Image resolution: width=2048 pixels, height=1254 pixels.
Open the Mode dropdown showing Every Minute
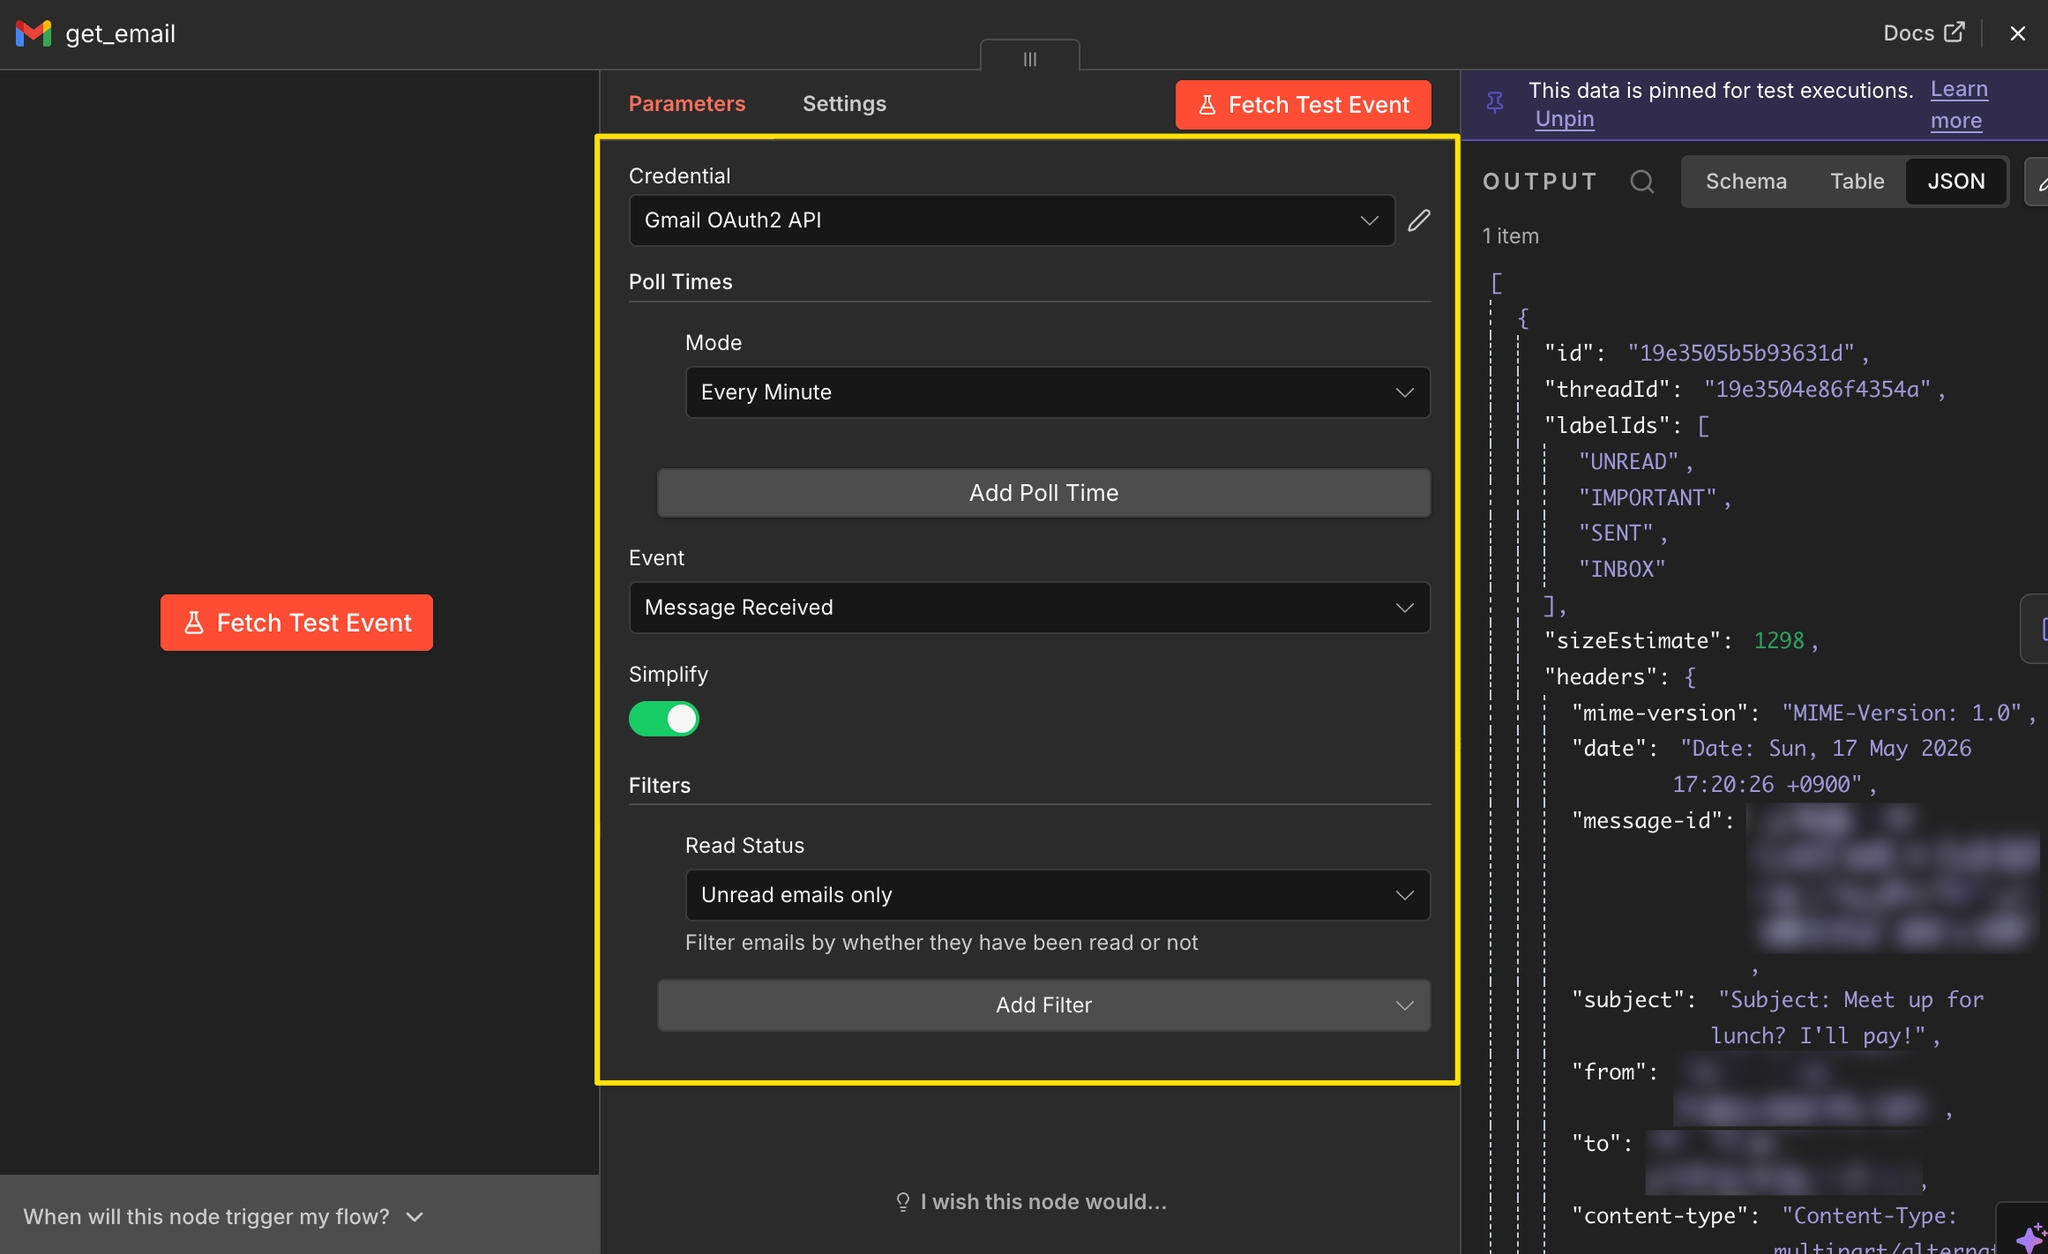pyautogui.click(x=1057, y=392)
